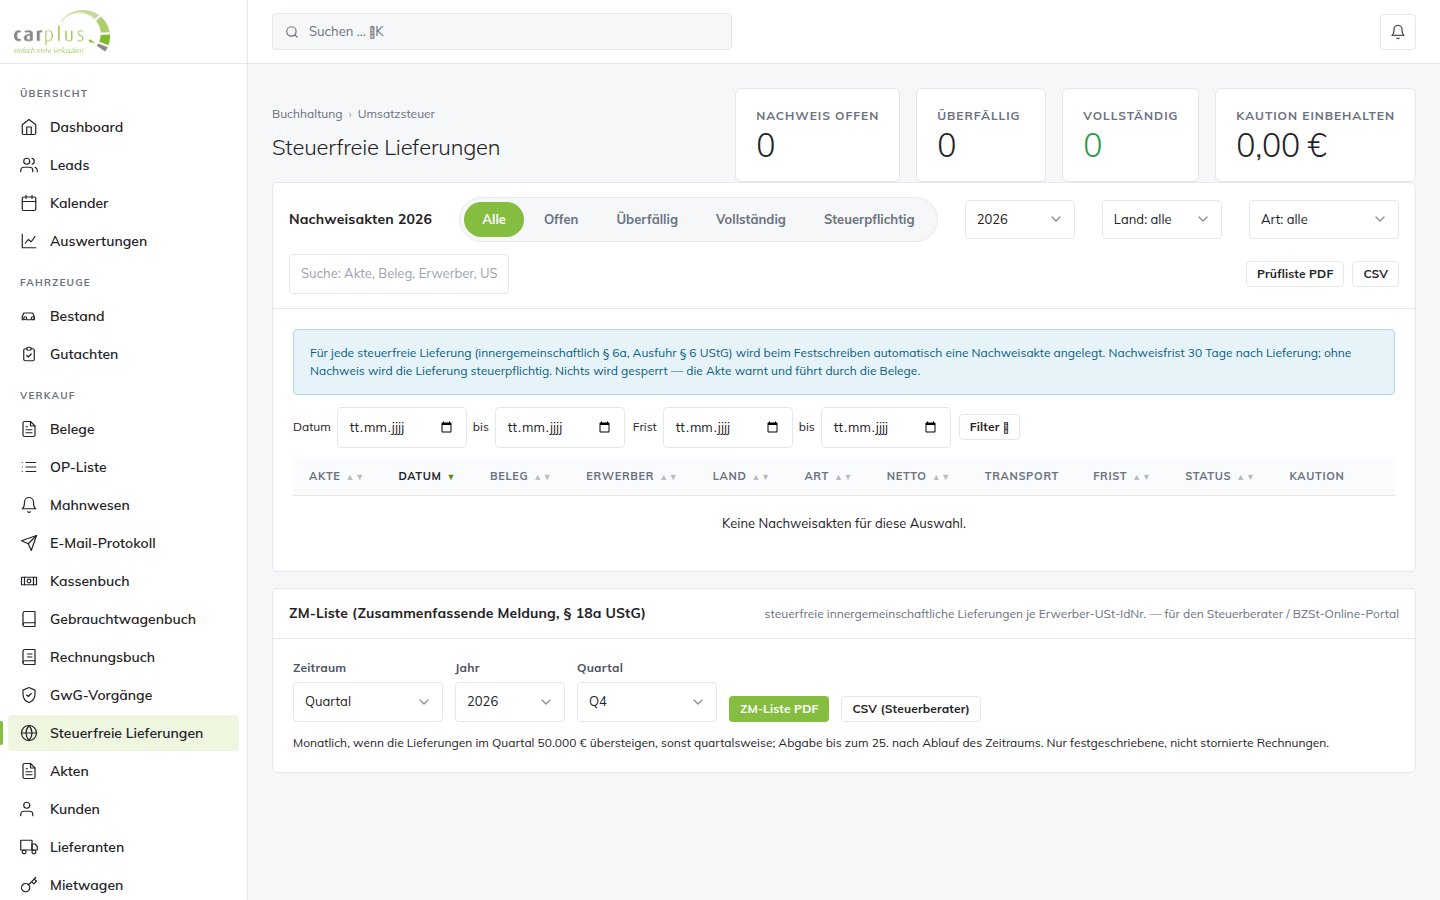The width and height of the screenshot is (1440, 900).
Task: Click the 'Suche: Akte, Beleg, Erwerber' field
Action: [399, 273]
